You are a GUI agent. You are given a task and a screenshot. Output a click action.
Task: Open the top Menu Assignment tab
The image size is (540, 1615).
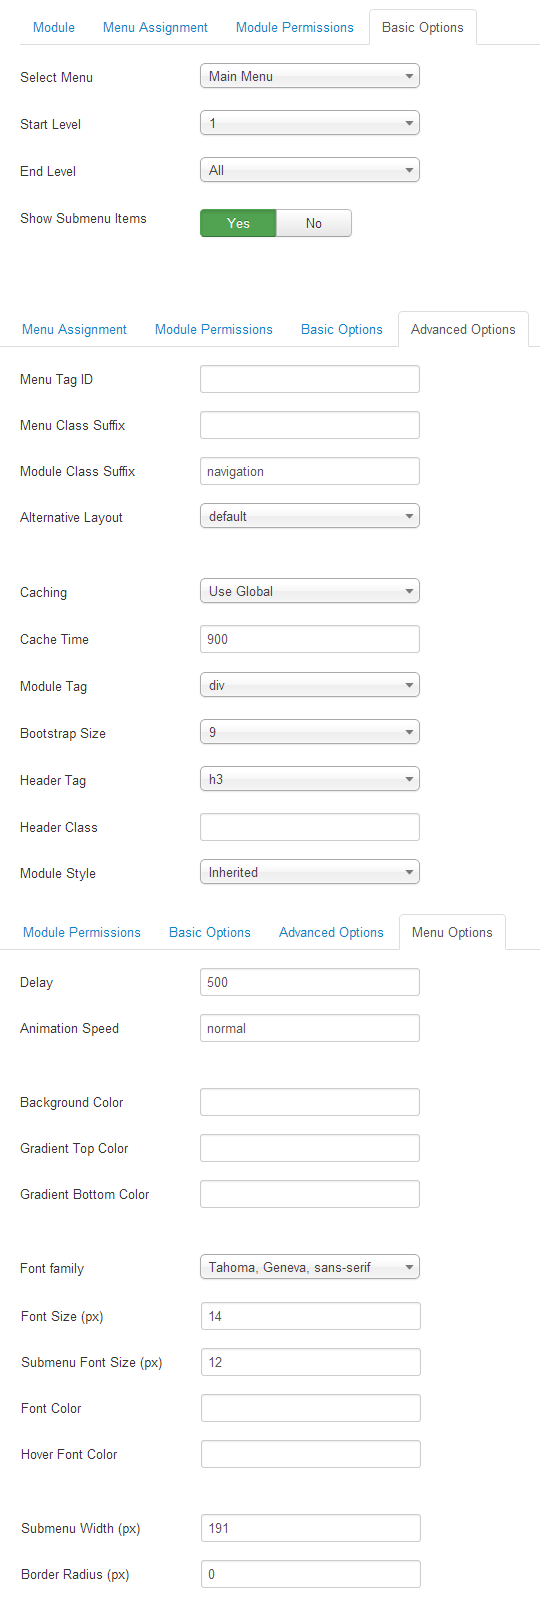155,27
